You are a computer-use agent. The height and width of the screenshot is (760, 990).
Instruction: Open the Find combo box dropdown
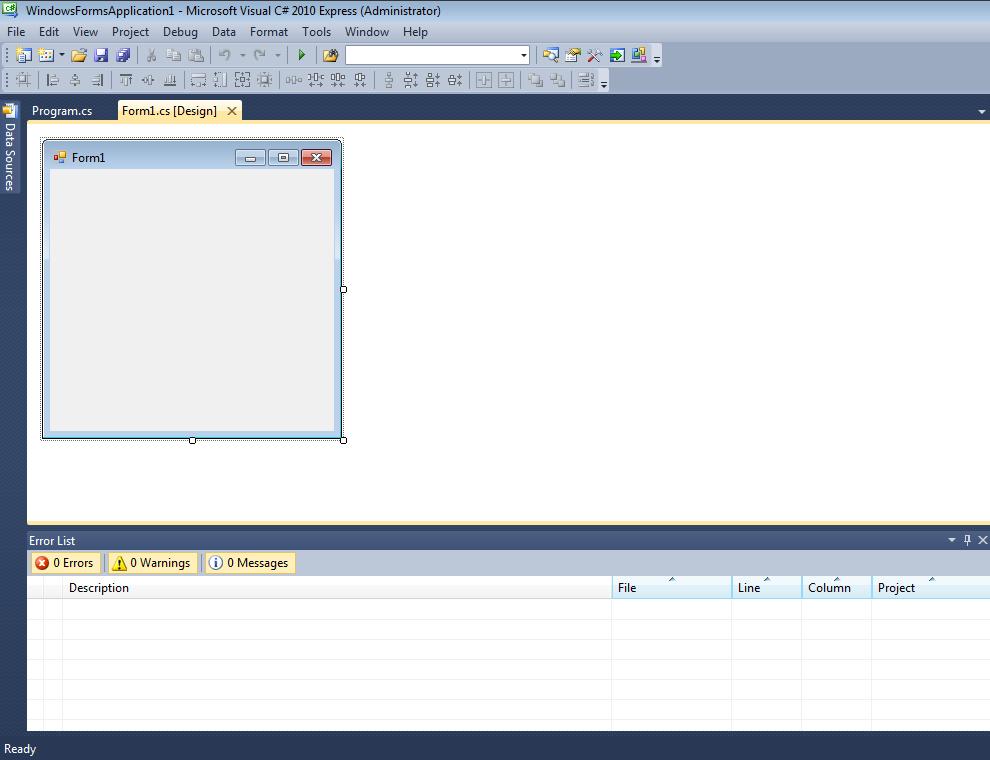click(523, 56)
